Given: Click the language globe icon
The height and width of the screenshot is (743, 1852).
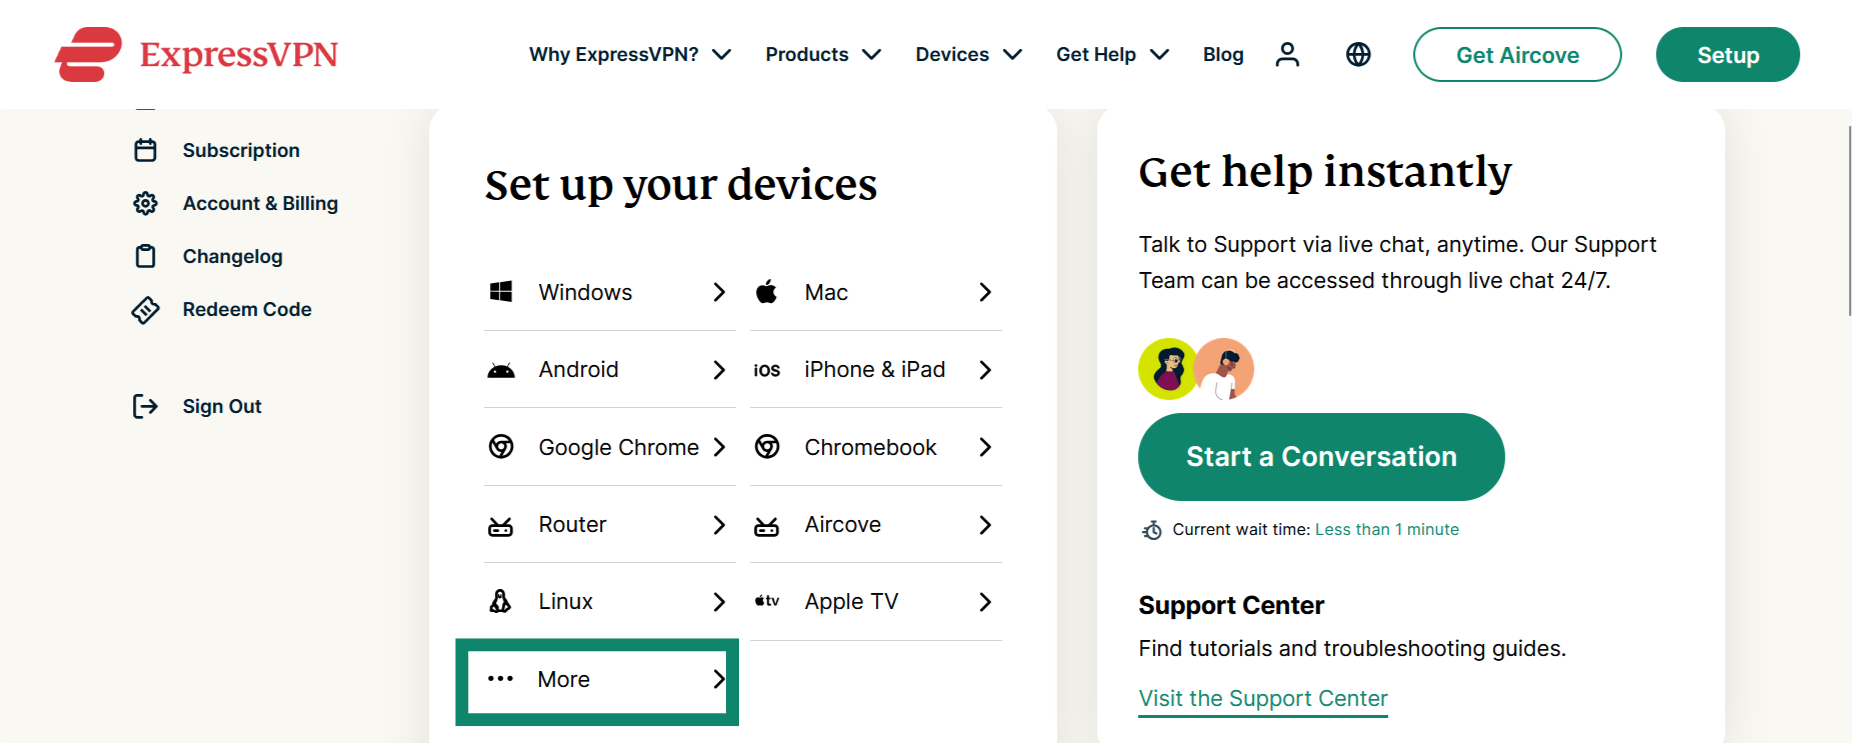Looking at the screenshot, I should click(1357, 55).
